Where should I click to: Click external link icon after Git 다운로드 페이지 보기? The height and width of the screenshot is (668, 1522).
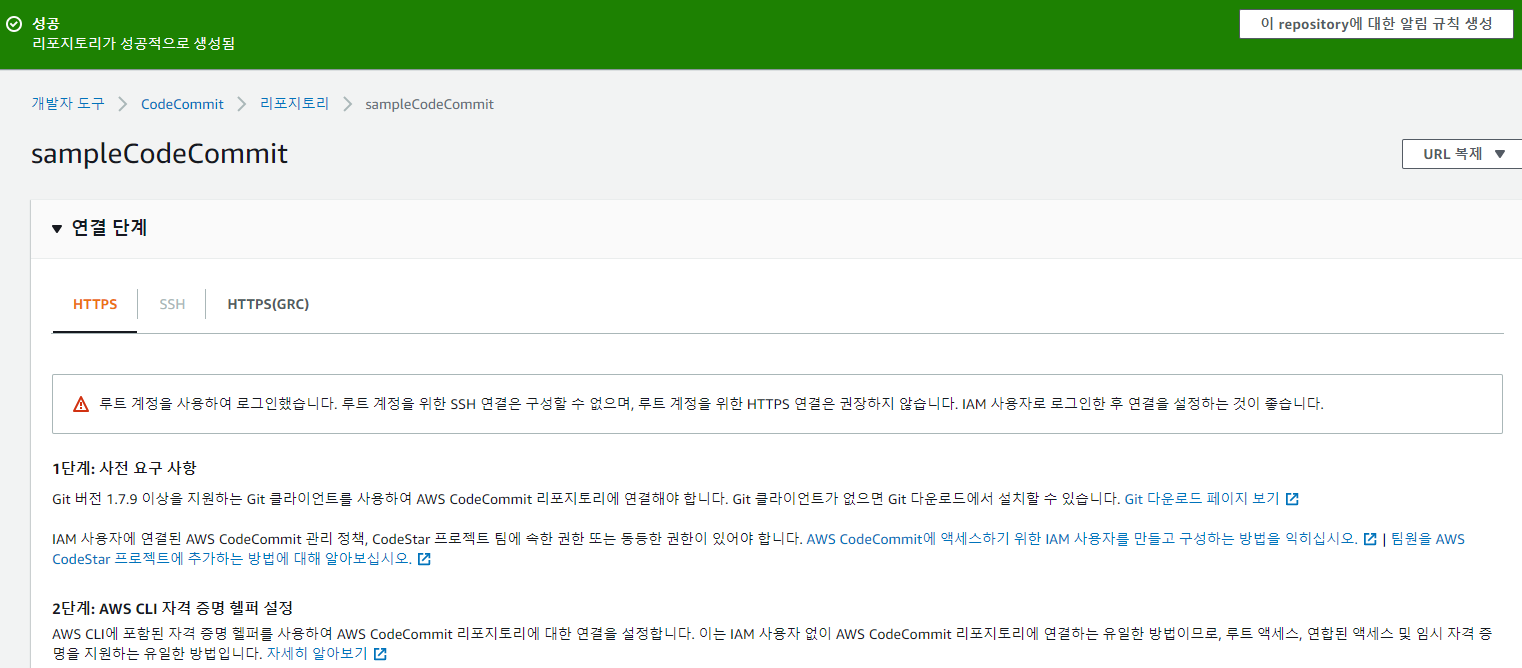tap(1292, 498)
